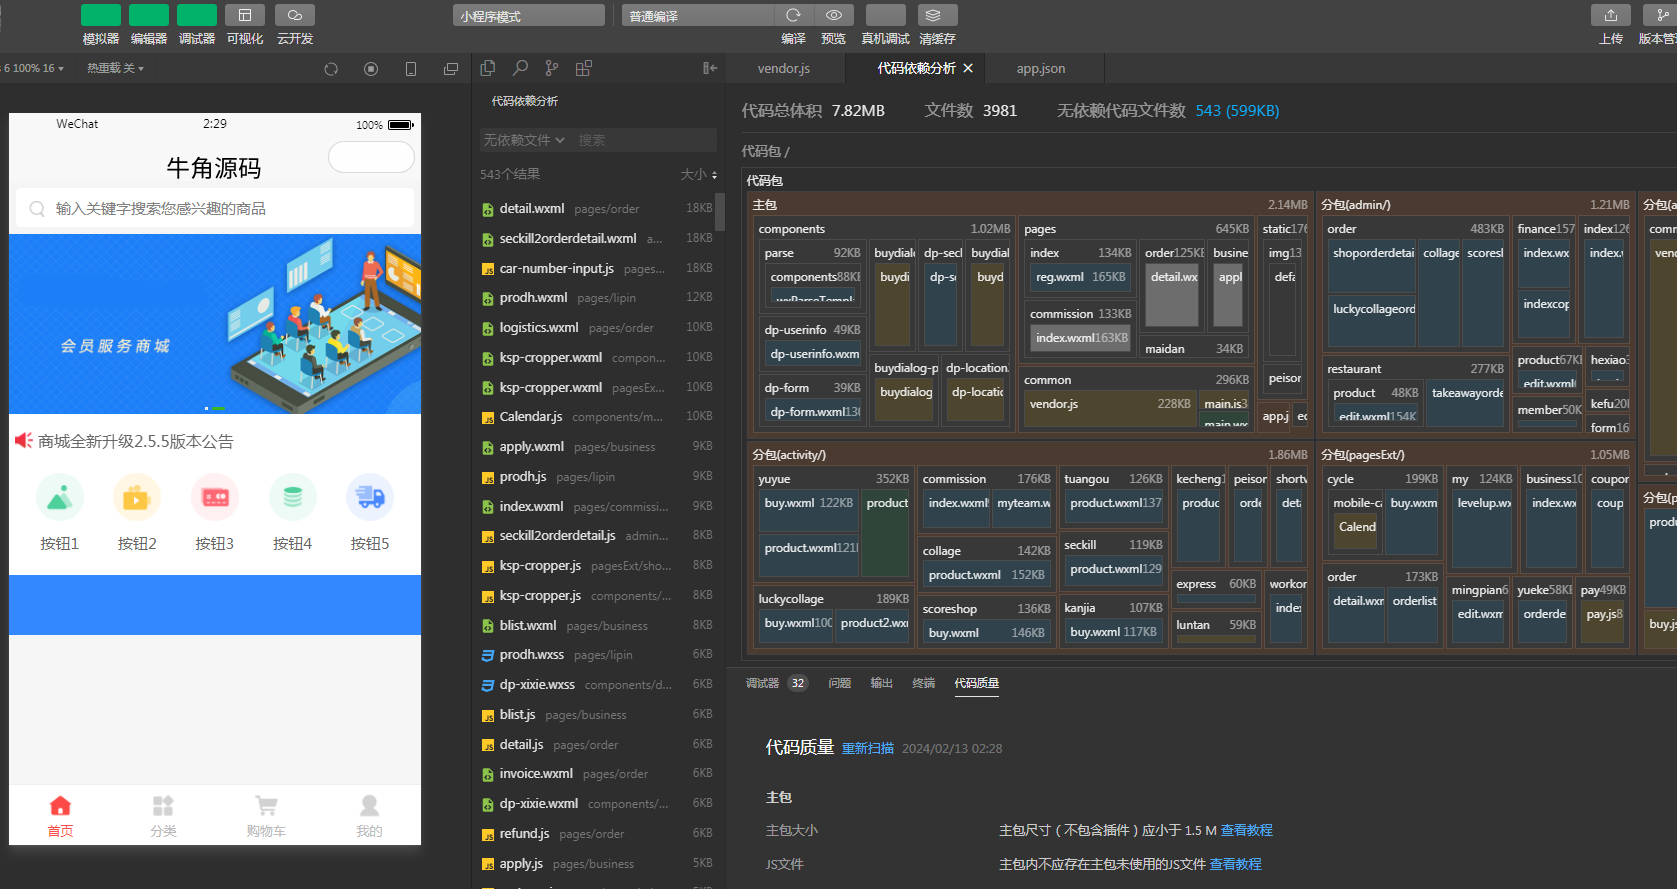Tap the 按钮3 icon in the simulator
This screenshot has height=889, width=1677.
[x=215, y=497]
